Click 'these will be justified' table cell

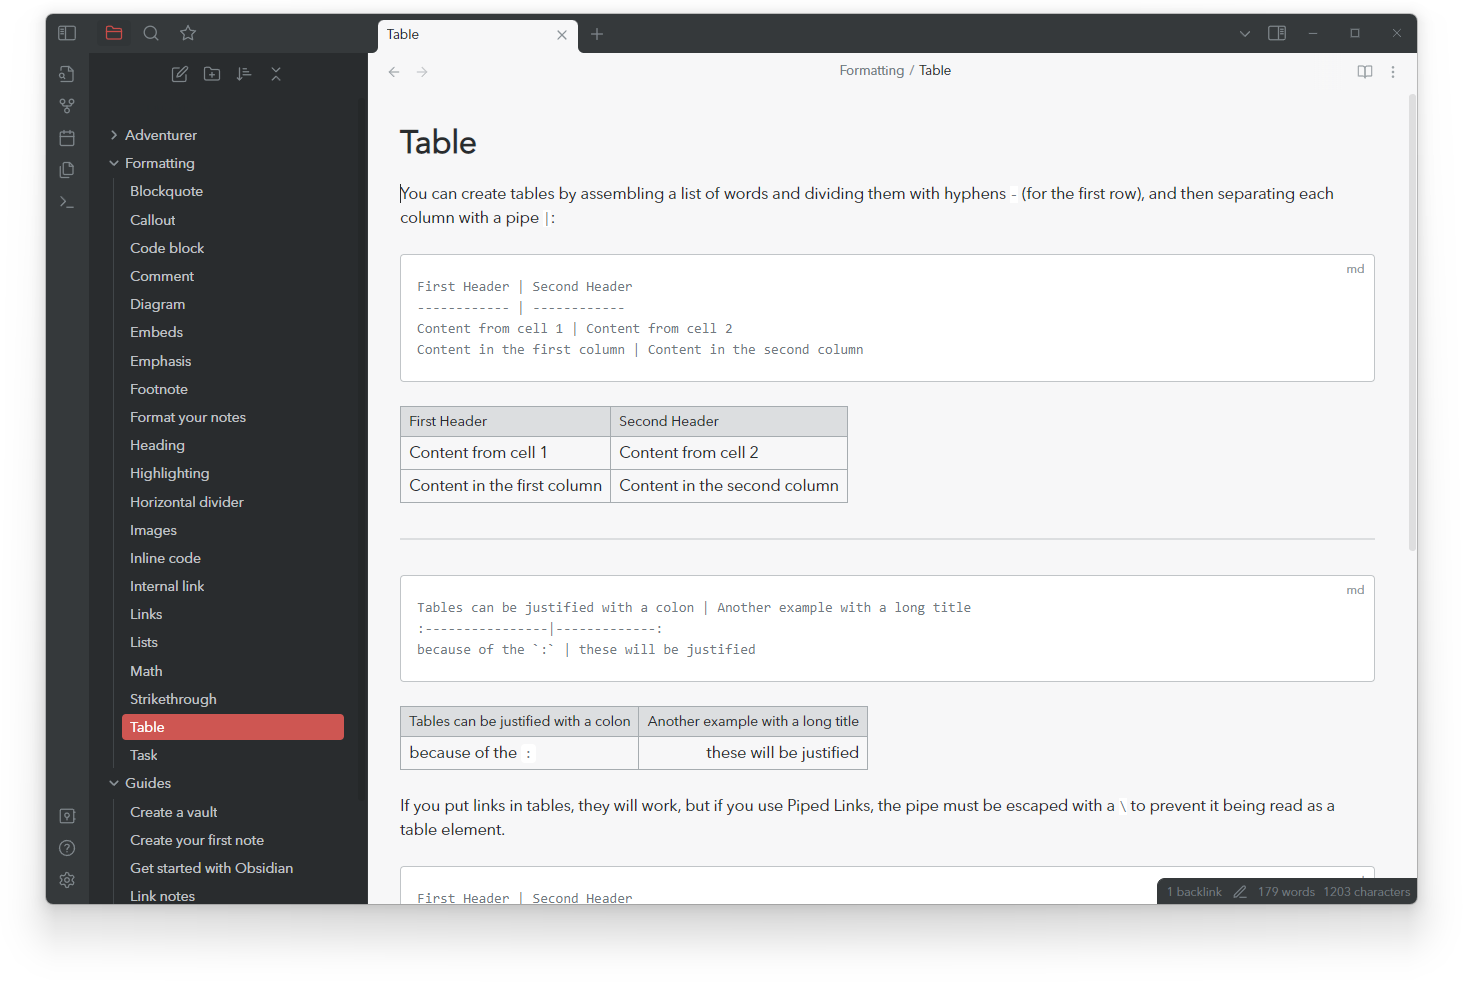[753, 753]
